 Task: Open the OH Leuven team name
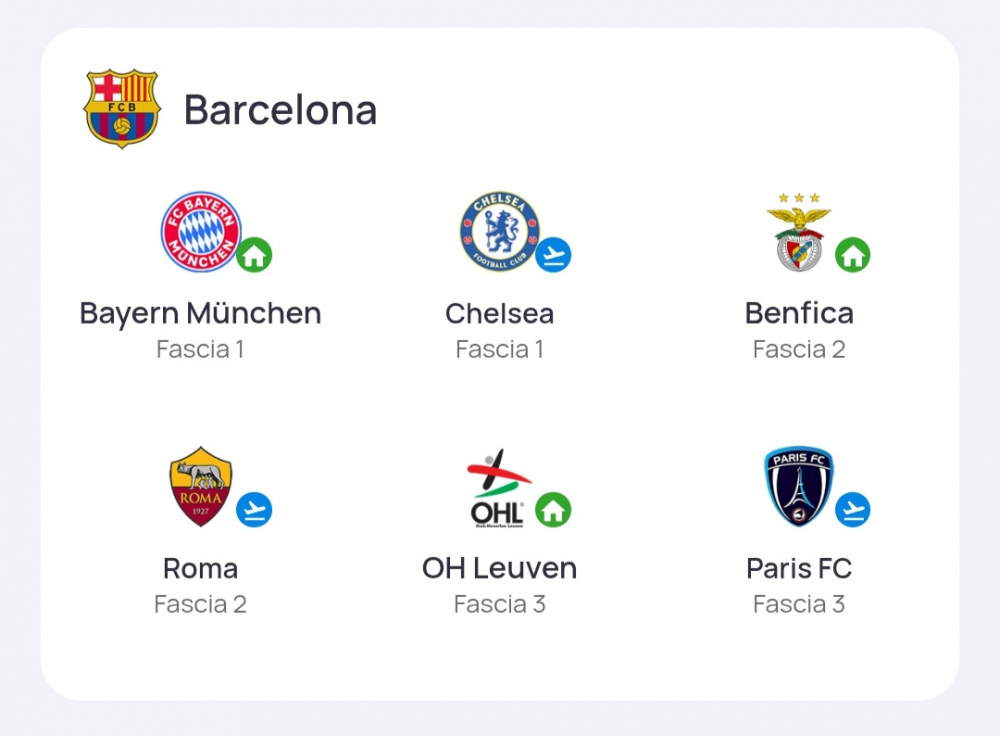click(499, 568)
